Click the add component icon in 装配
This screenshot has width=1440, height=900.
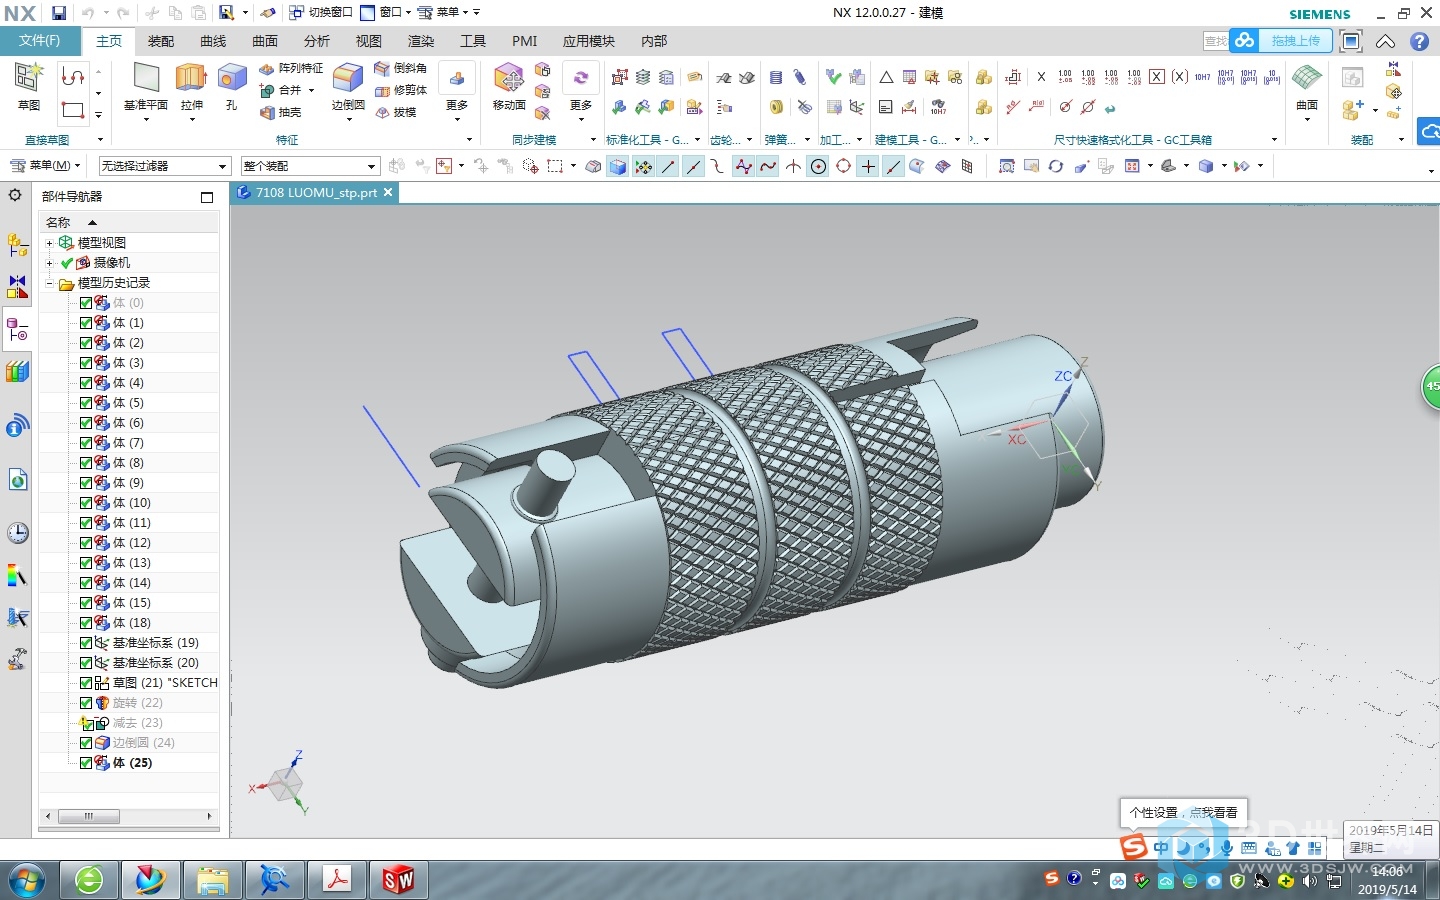1352,109
